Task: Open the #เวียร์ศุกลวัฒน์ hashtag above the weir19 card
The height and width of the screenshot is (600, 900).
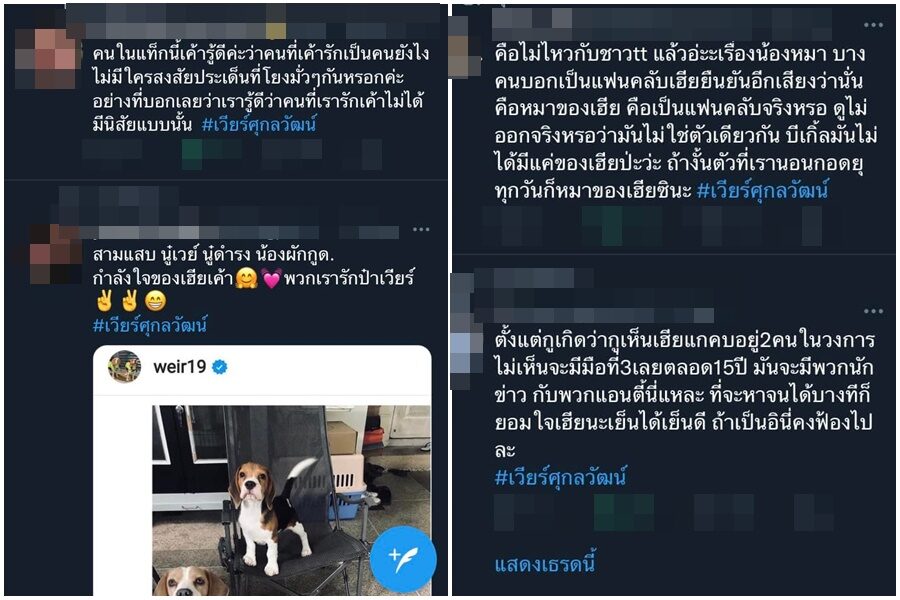Action: 149,324
